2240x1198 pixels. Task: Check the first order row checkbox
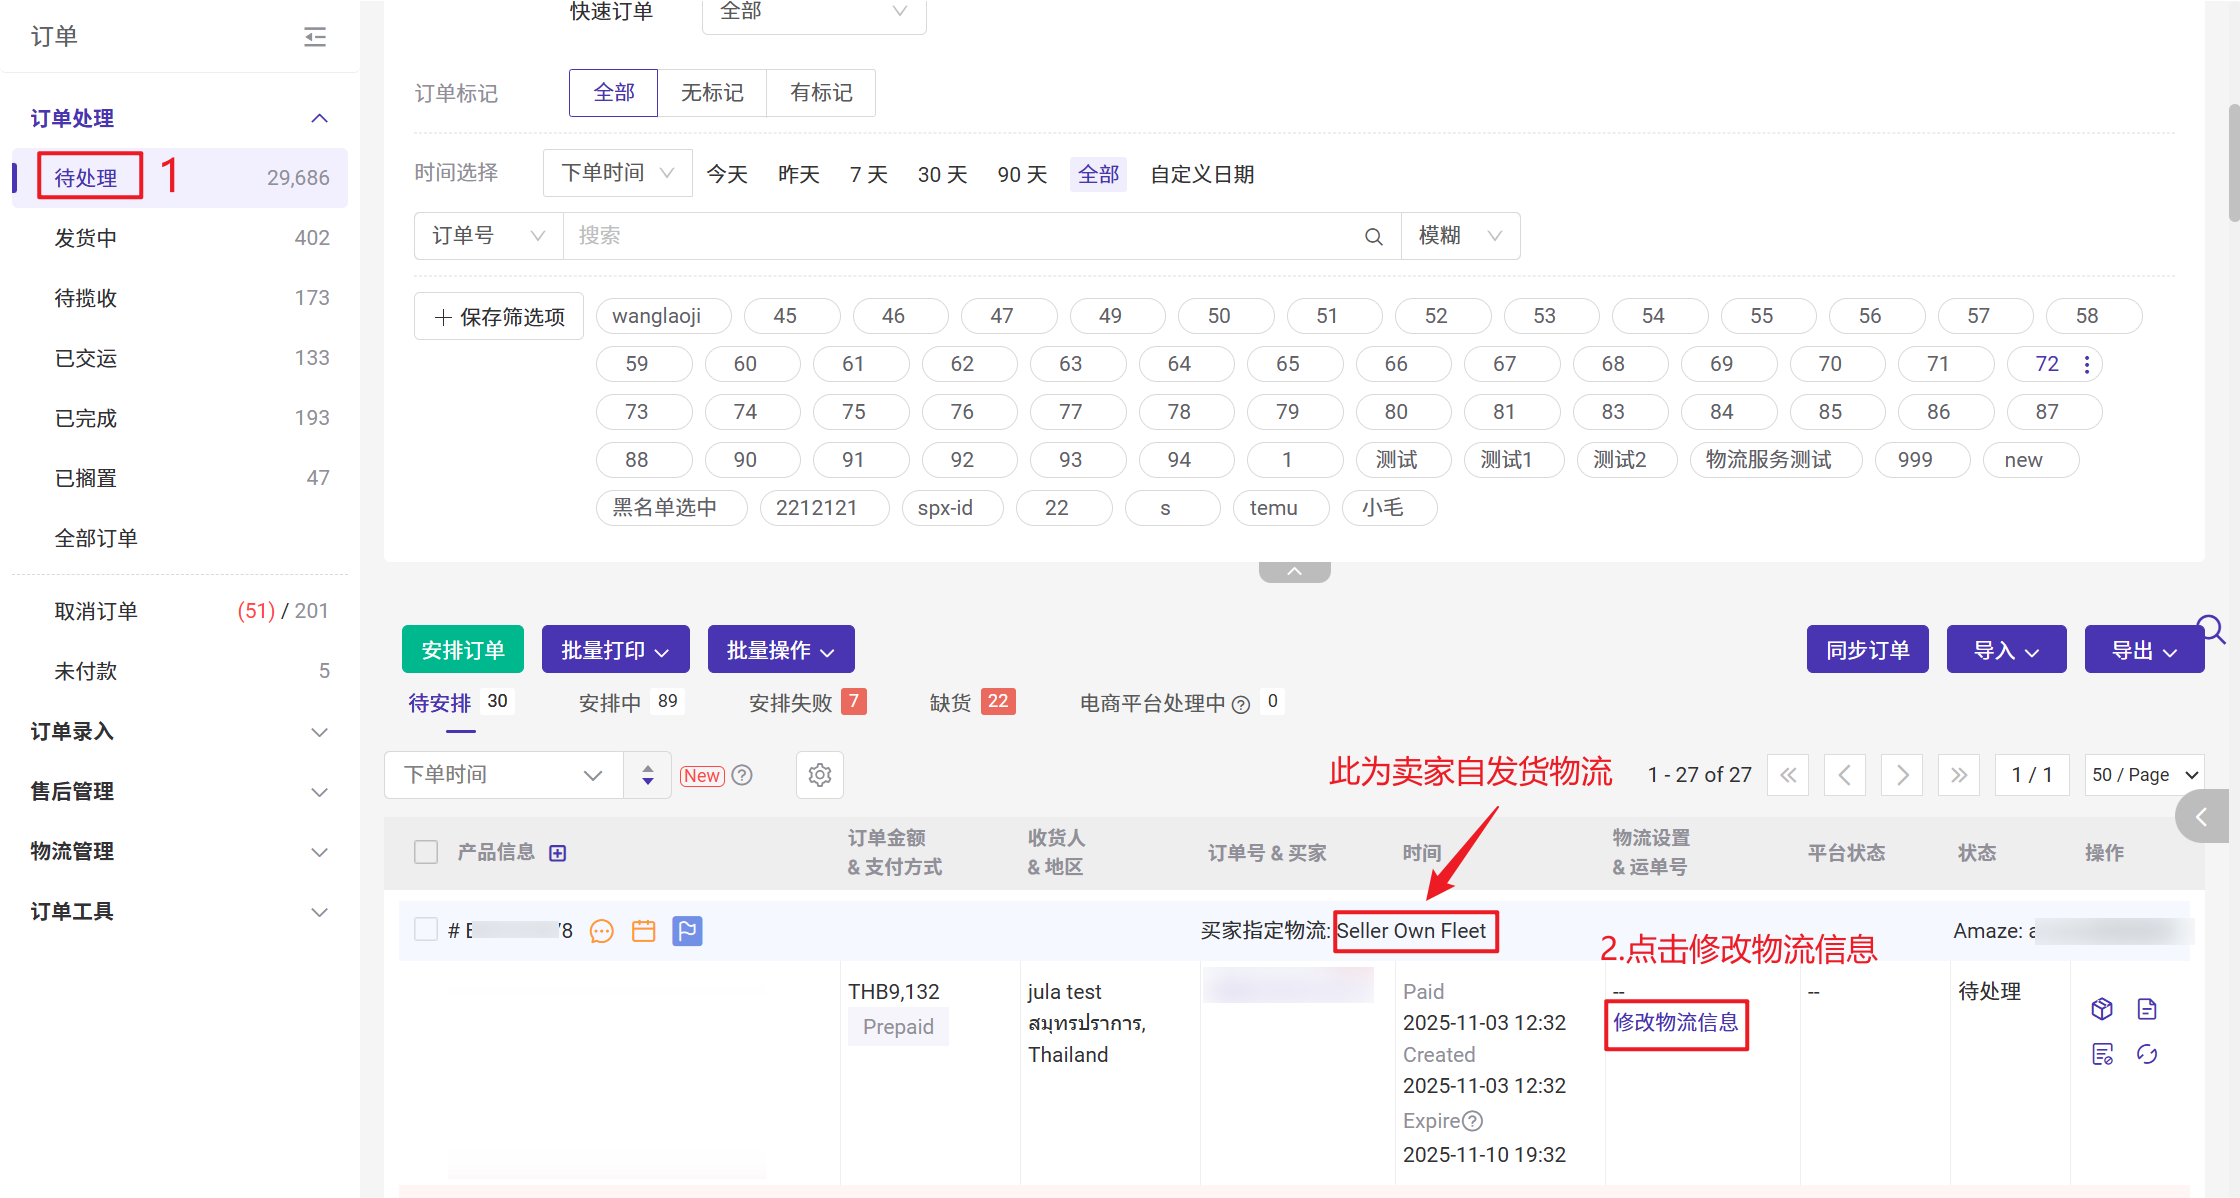coord(426,930)
